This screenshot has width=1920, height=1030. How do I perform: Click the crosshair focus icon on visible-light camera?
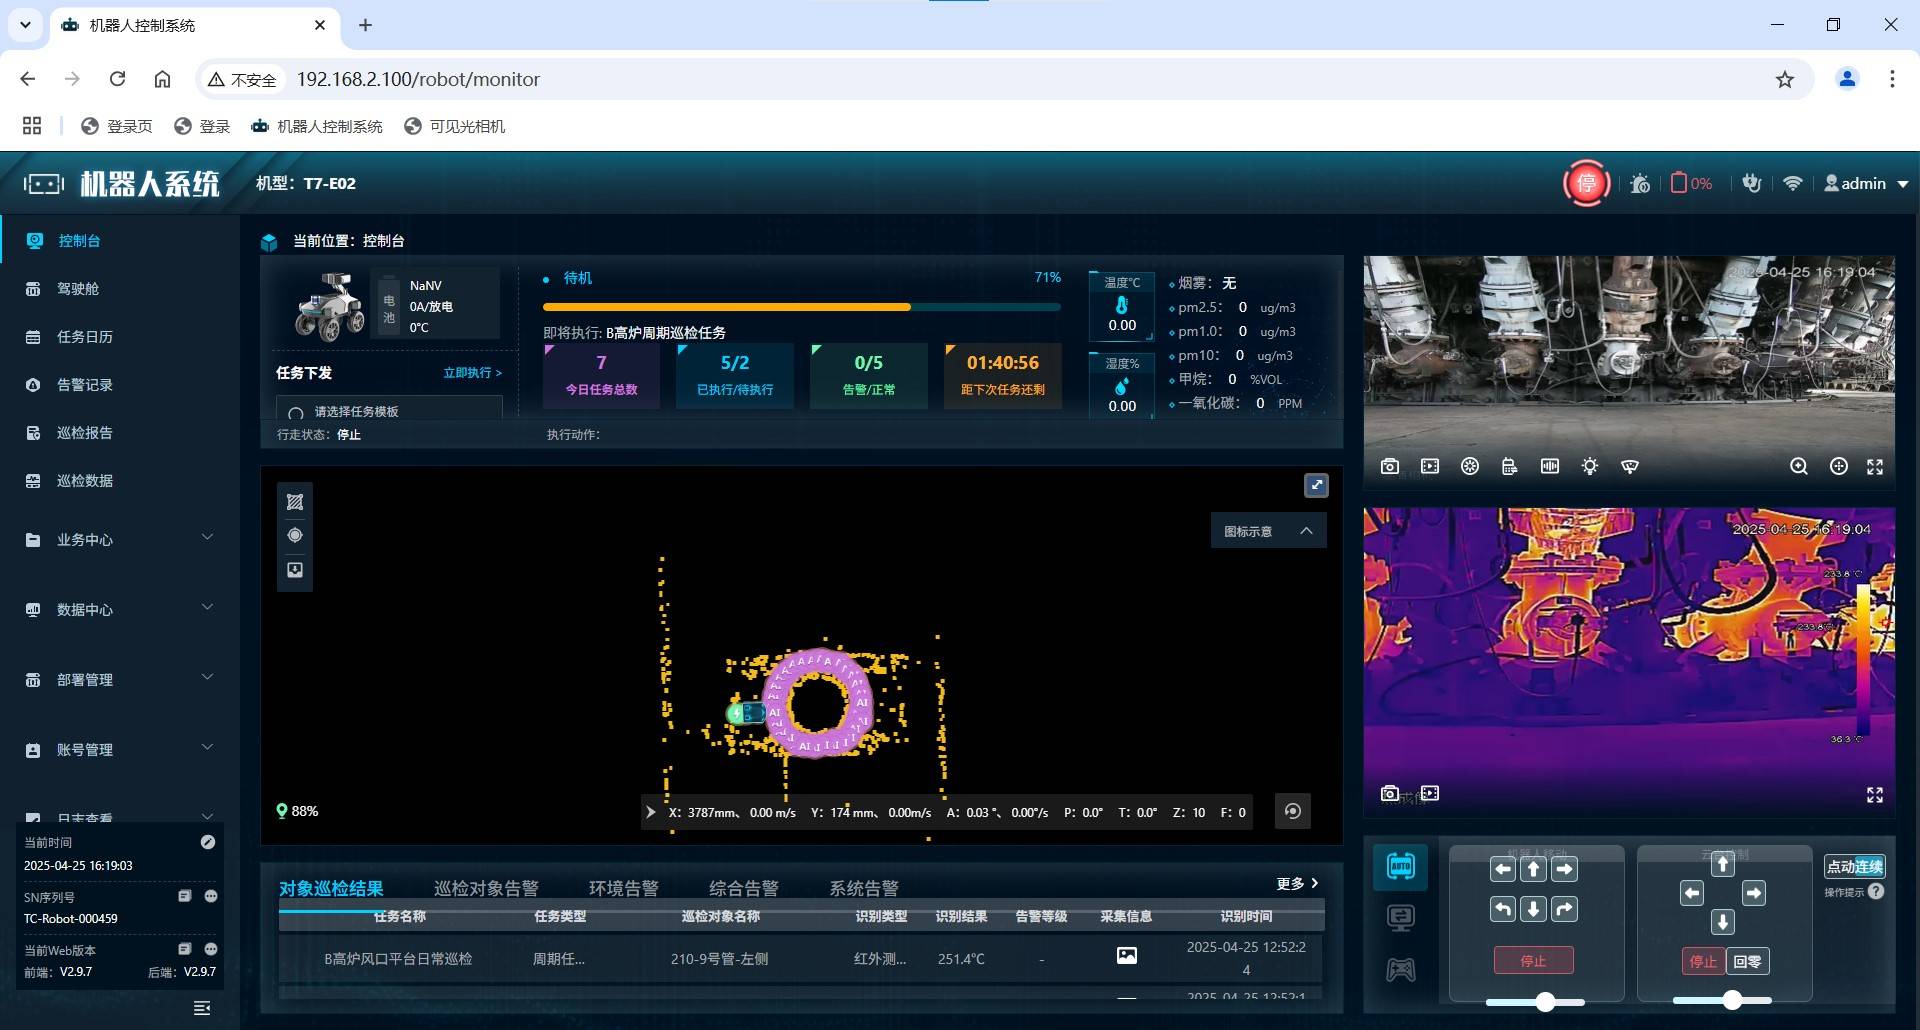tap(1839, 466)
